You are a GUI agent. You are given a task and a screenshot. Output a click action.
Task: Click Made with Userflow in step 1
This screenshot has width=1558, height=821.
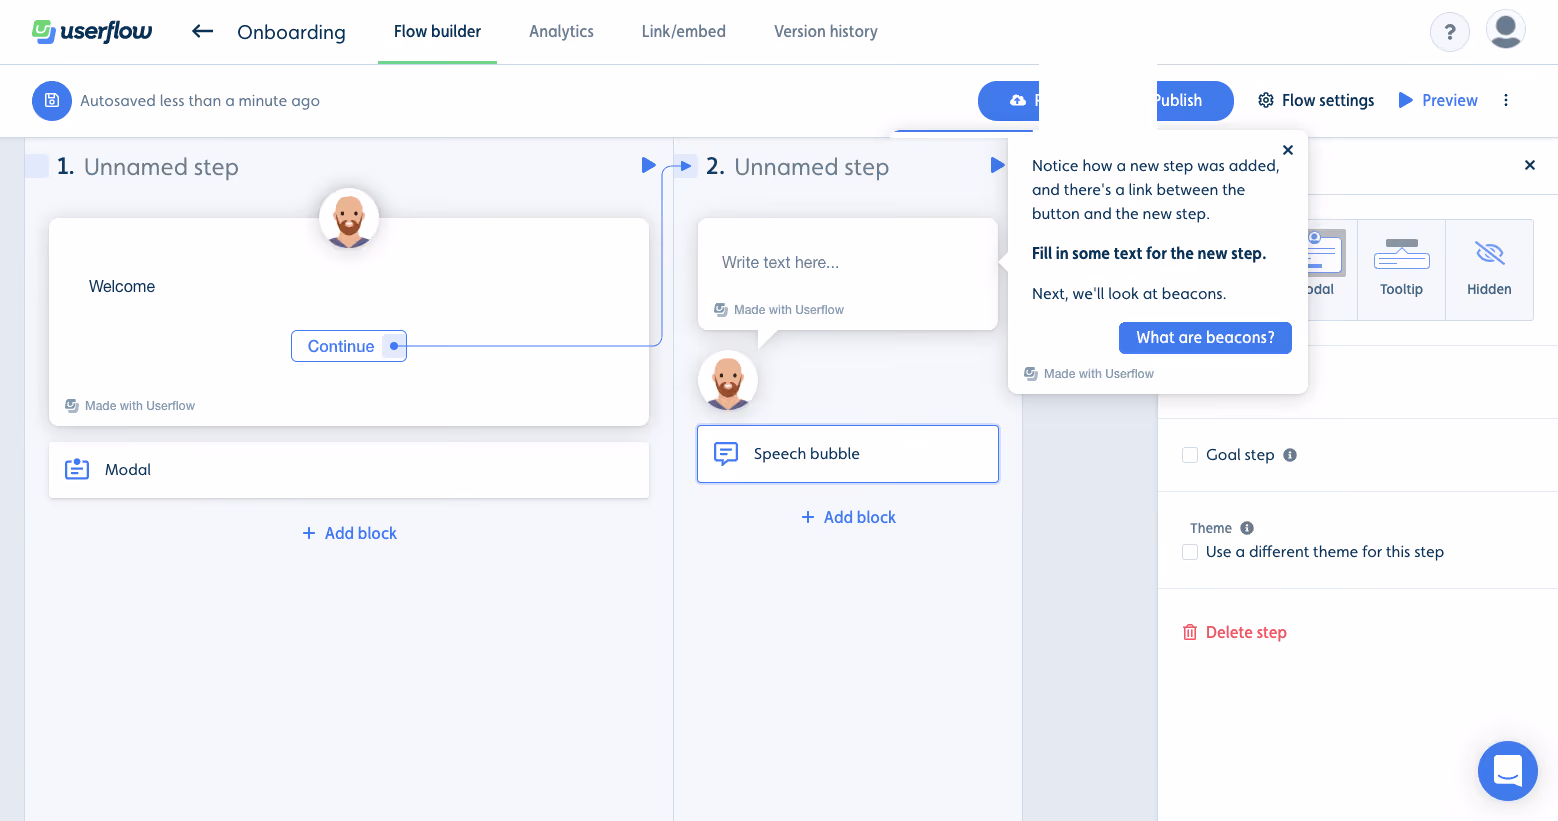130,406
